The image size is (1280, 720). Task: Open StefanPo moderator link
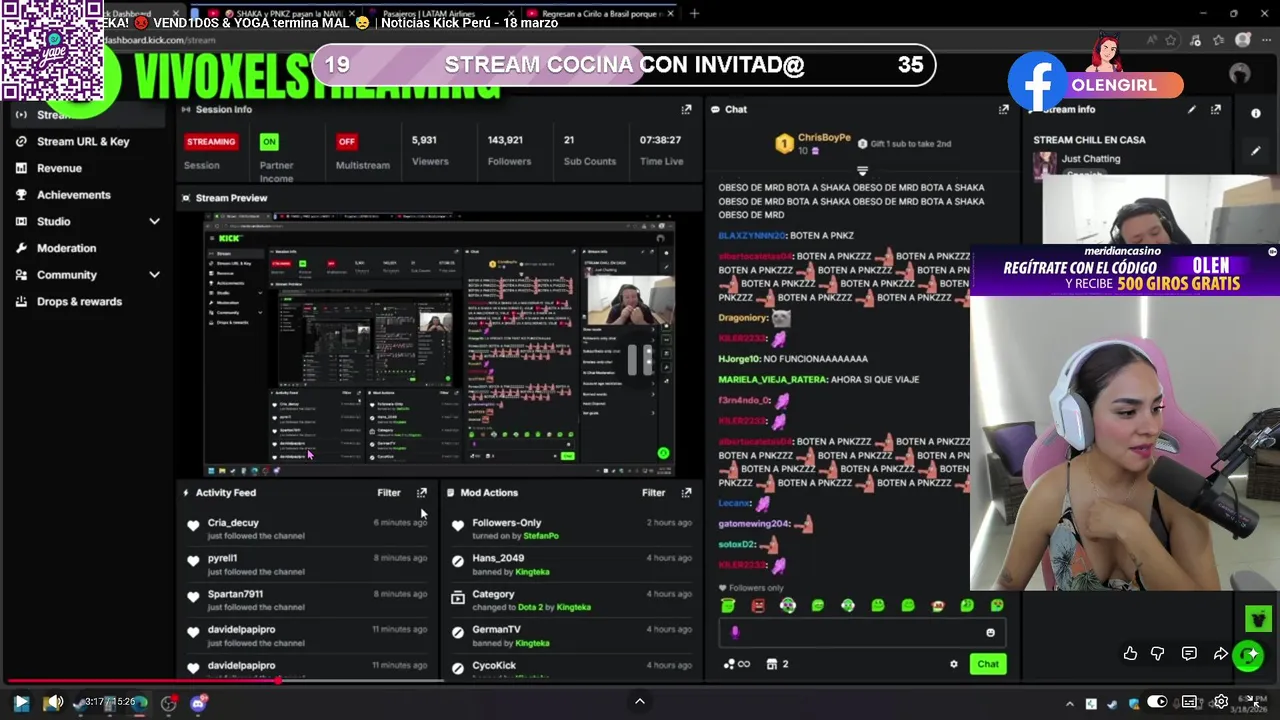[540, 536]
